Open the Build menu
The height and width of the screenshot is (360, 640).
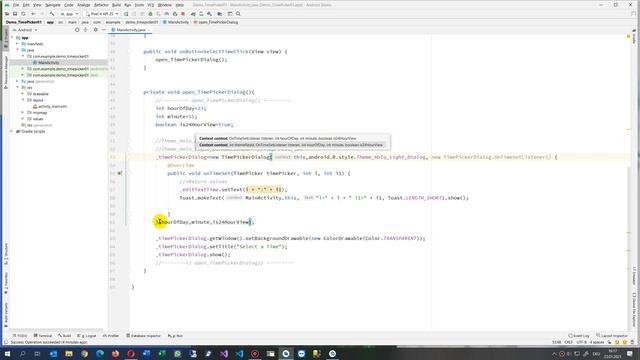pyautogui.click(x=116, y=5)
